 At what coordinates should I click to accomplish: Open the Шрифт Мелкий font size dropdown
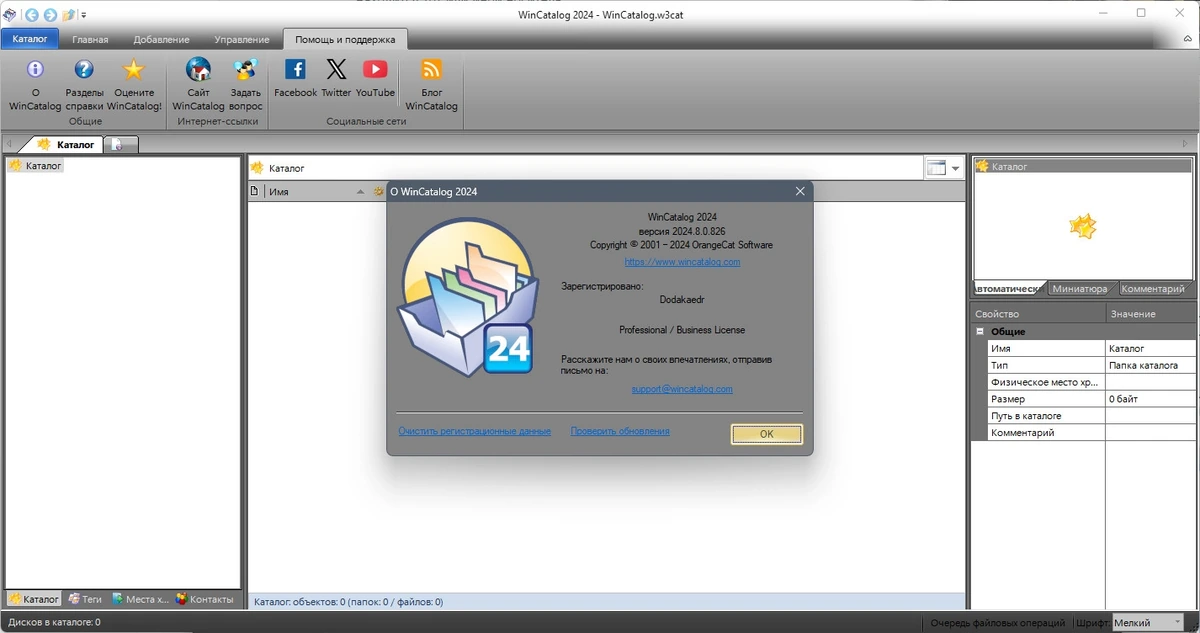1147,622
